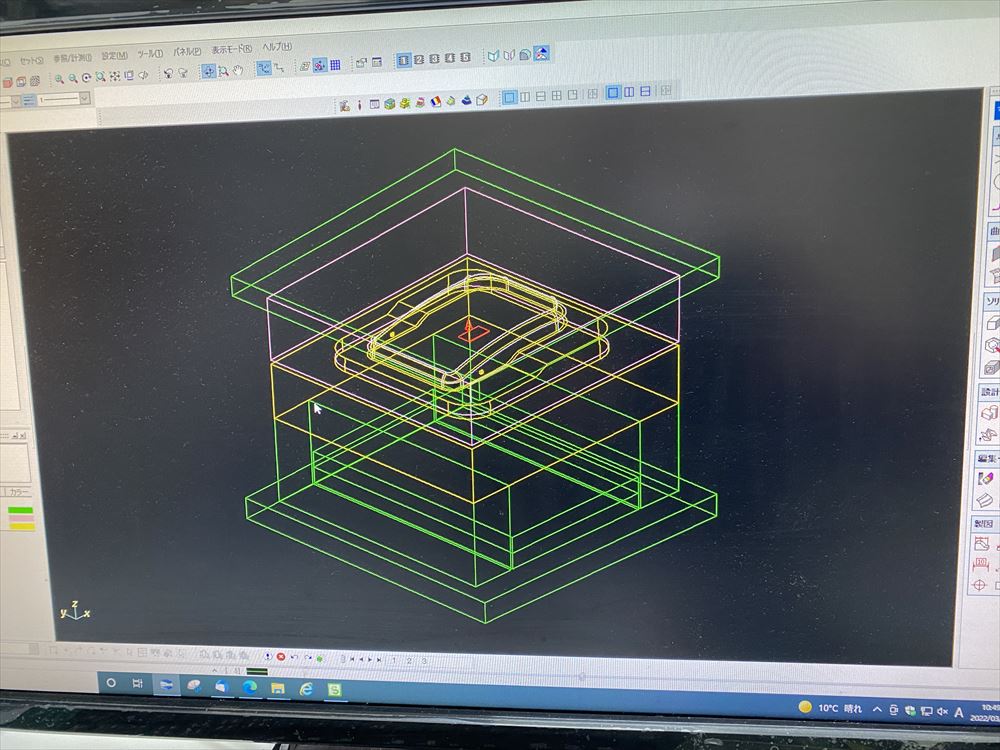
Task: Click the zoom region magnifier beside hand tool
Action: [x=223, y=71]
